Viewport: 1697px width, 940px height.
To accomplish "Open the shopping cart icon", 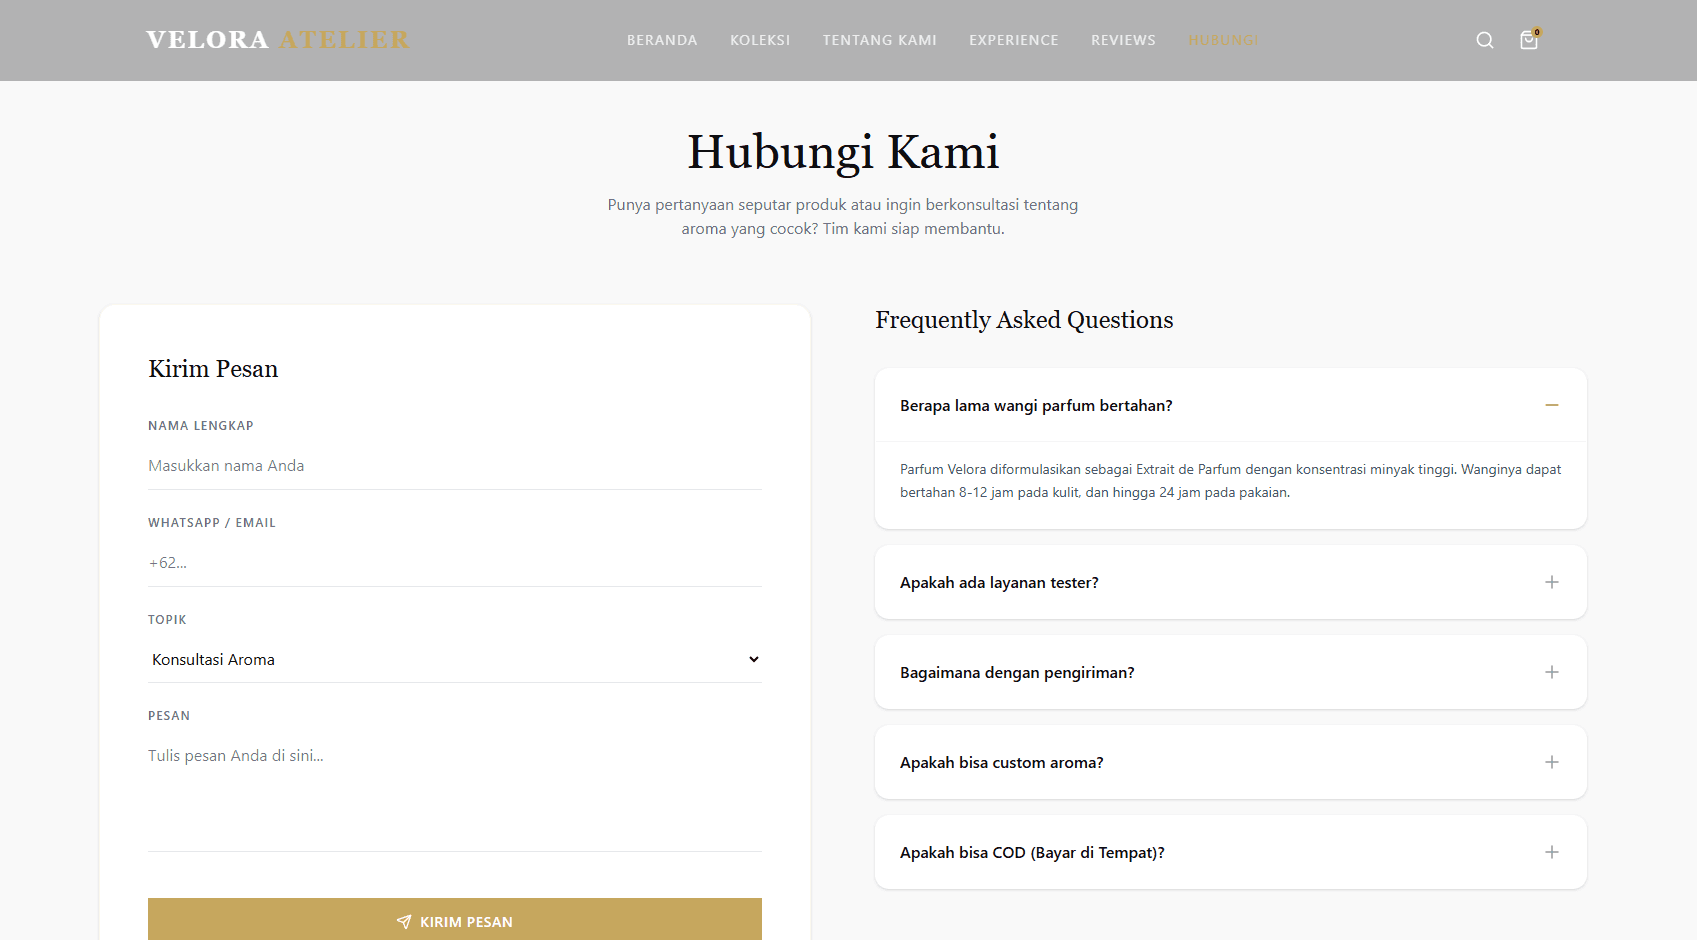I will click(x=1529, y=40).
